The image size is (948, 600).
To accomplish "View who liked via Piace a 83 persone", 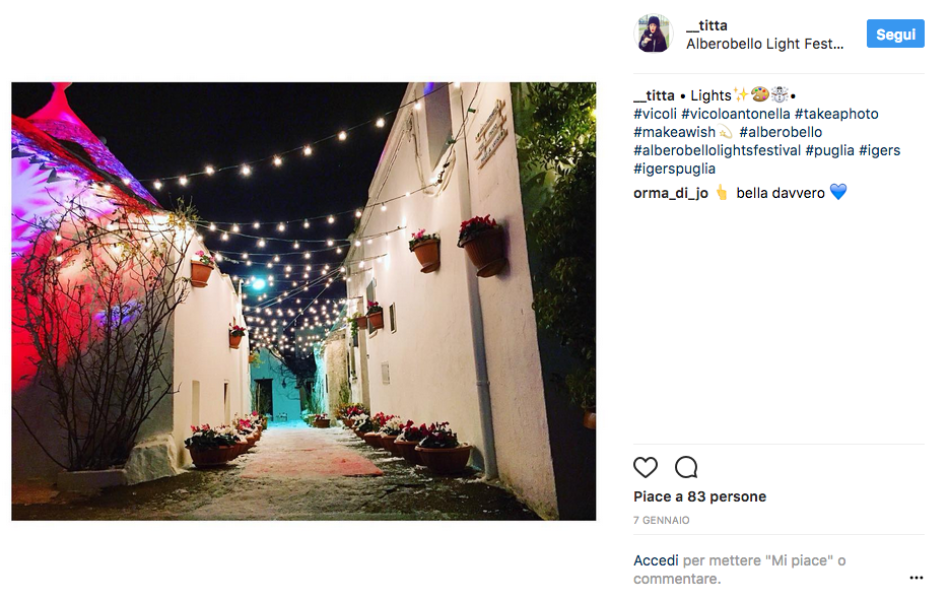I will click(700, 497).
